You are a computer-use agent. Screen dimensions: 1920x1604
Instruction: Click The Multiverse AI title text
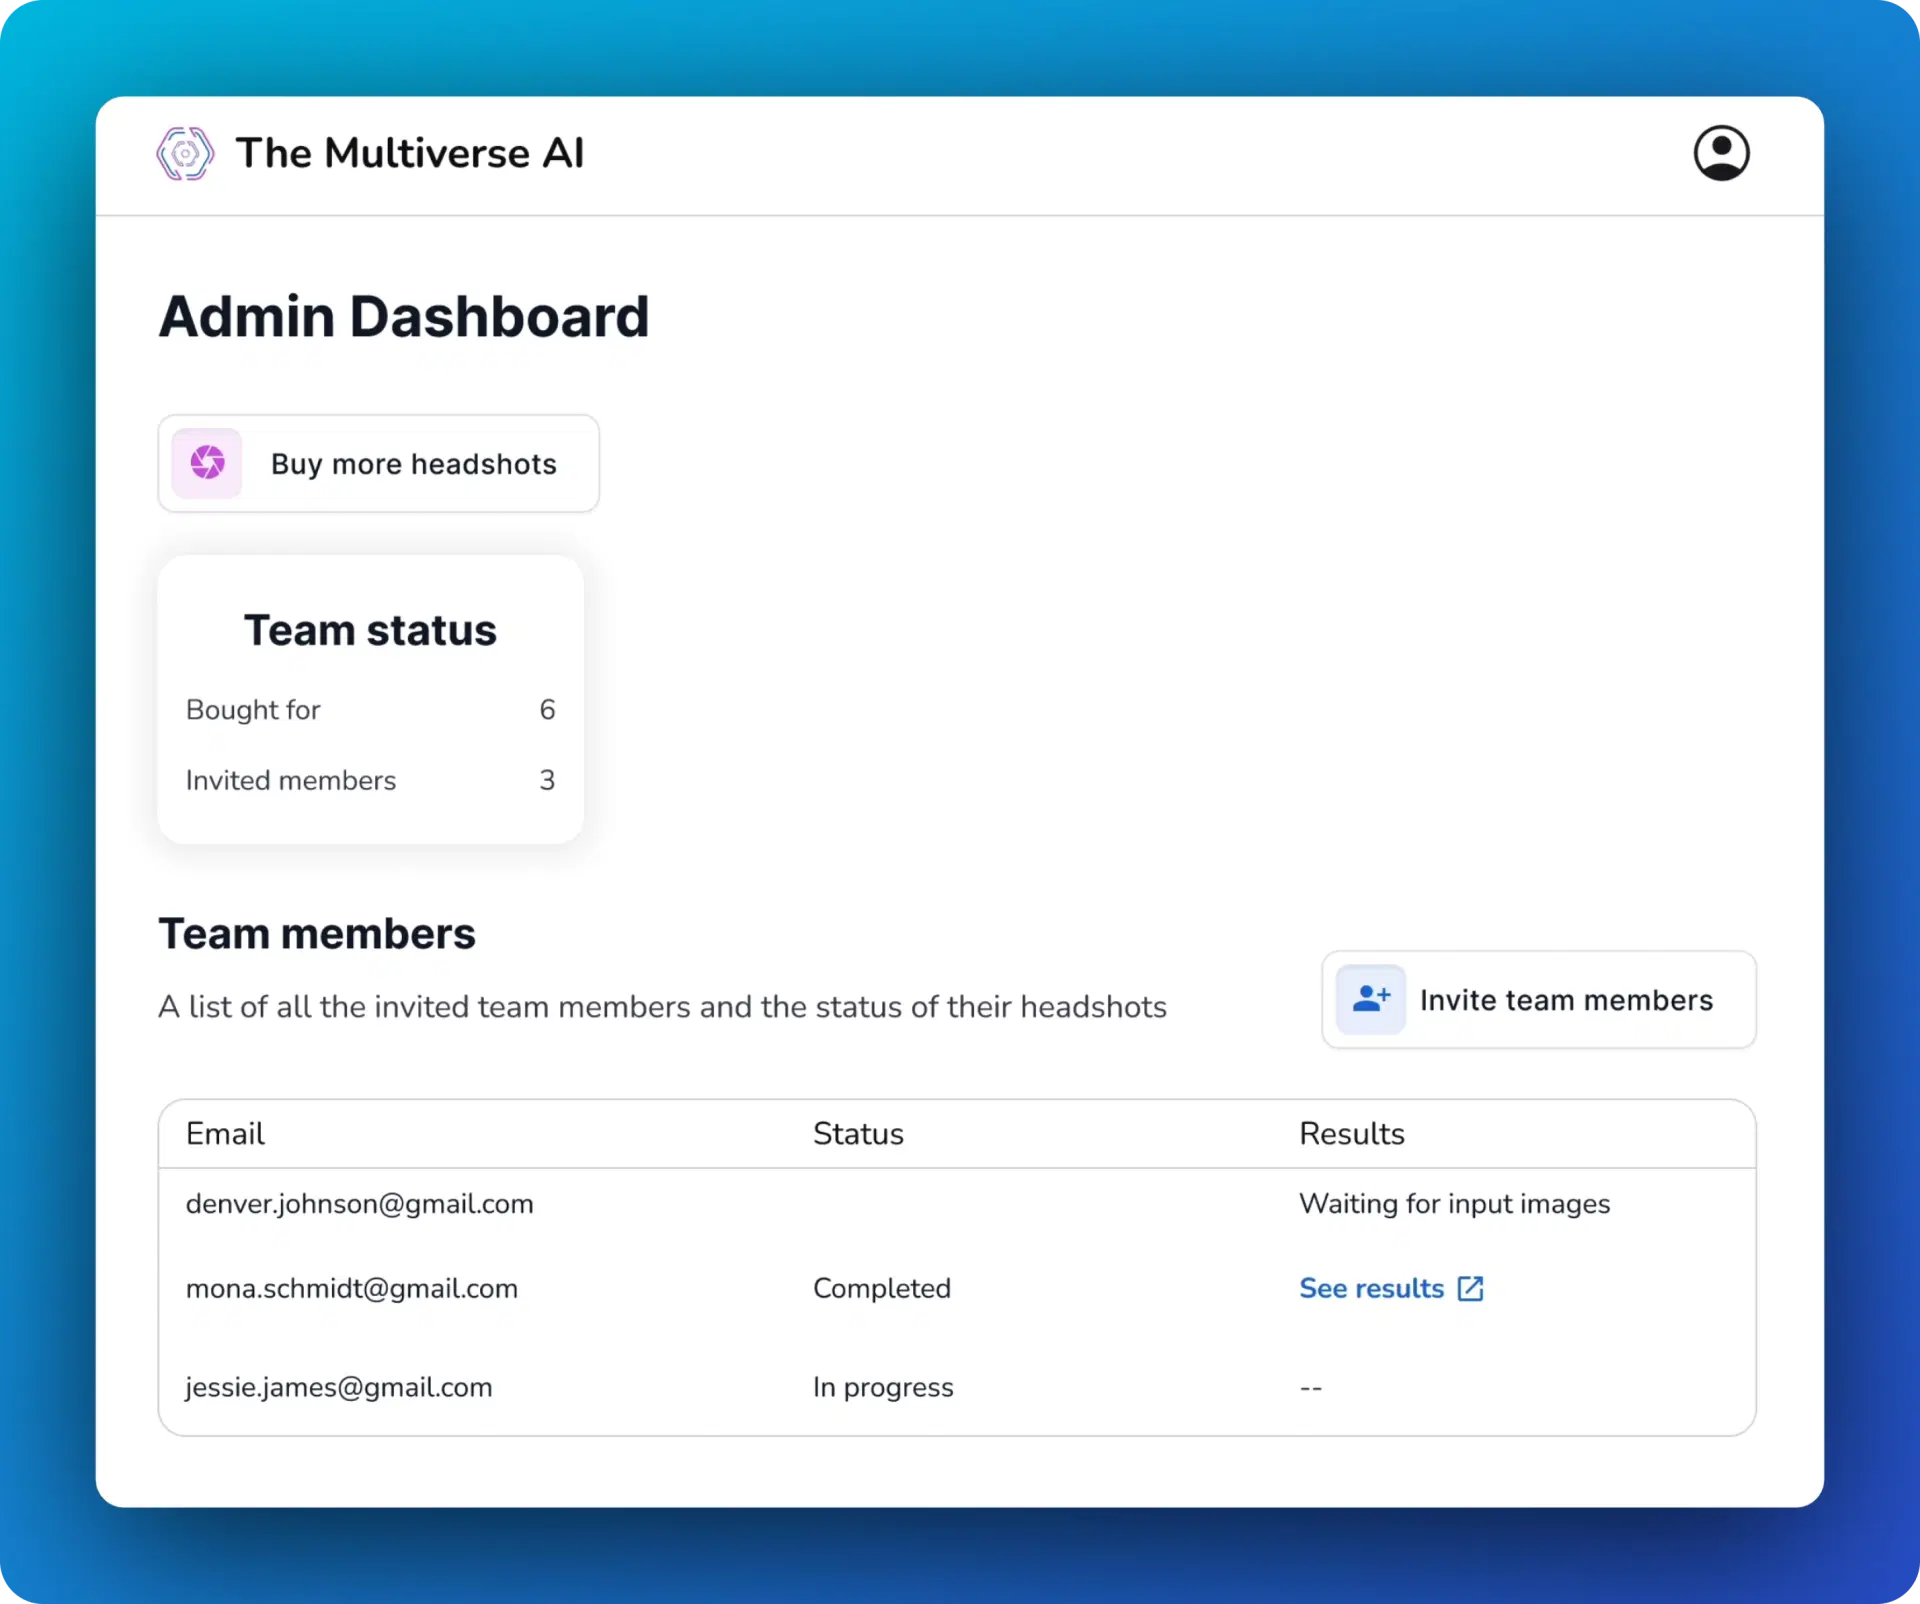coord(409,153)
